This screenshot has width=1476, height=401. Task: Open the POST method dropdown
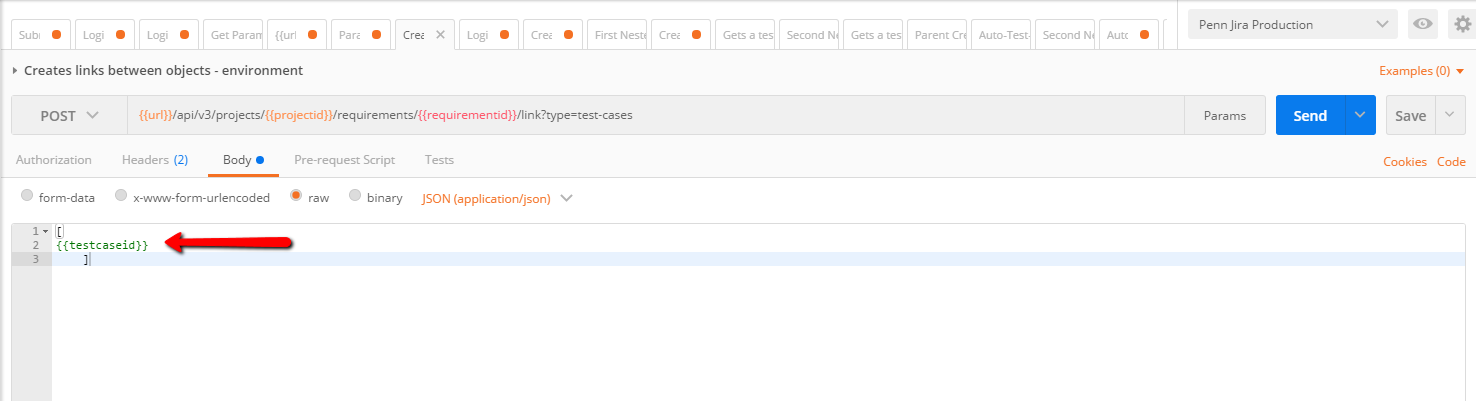click(69, 115)
